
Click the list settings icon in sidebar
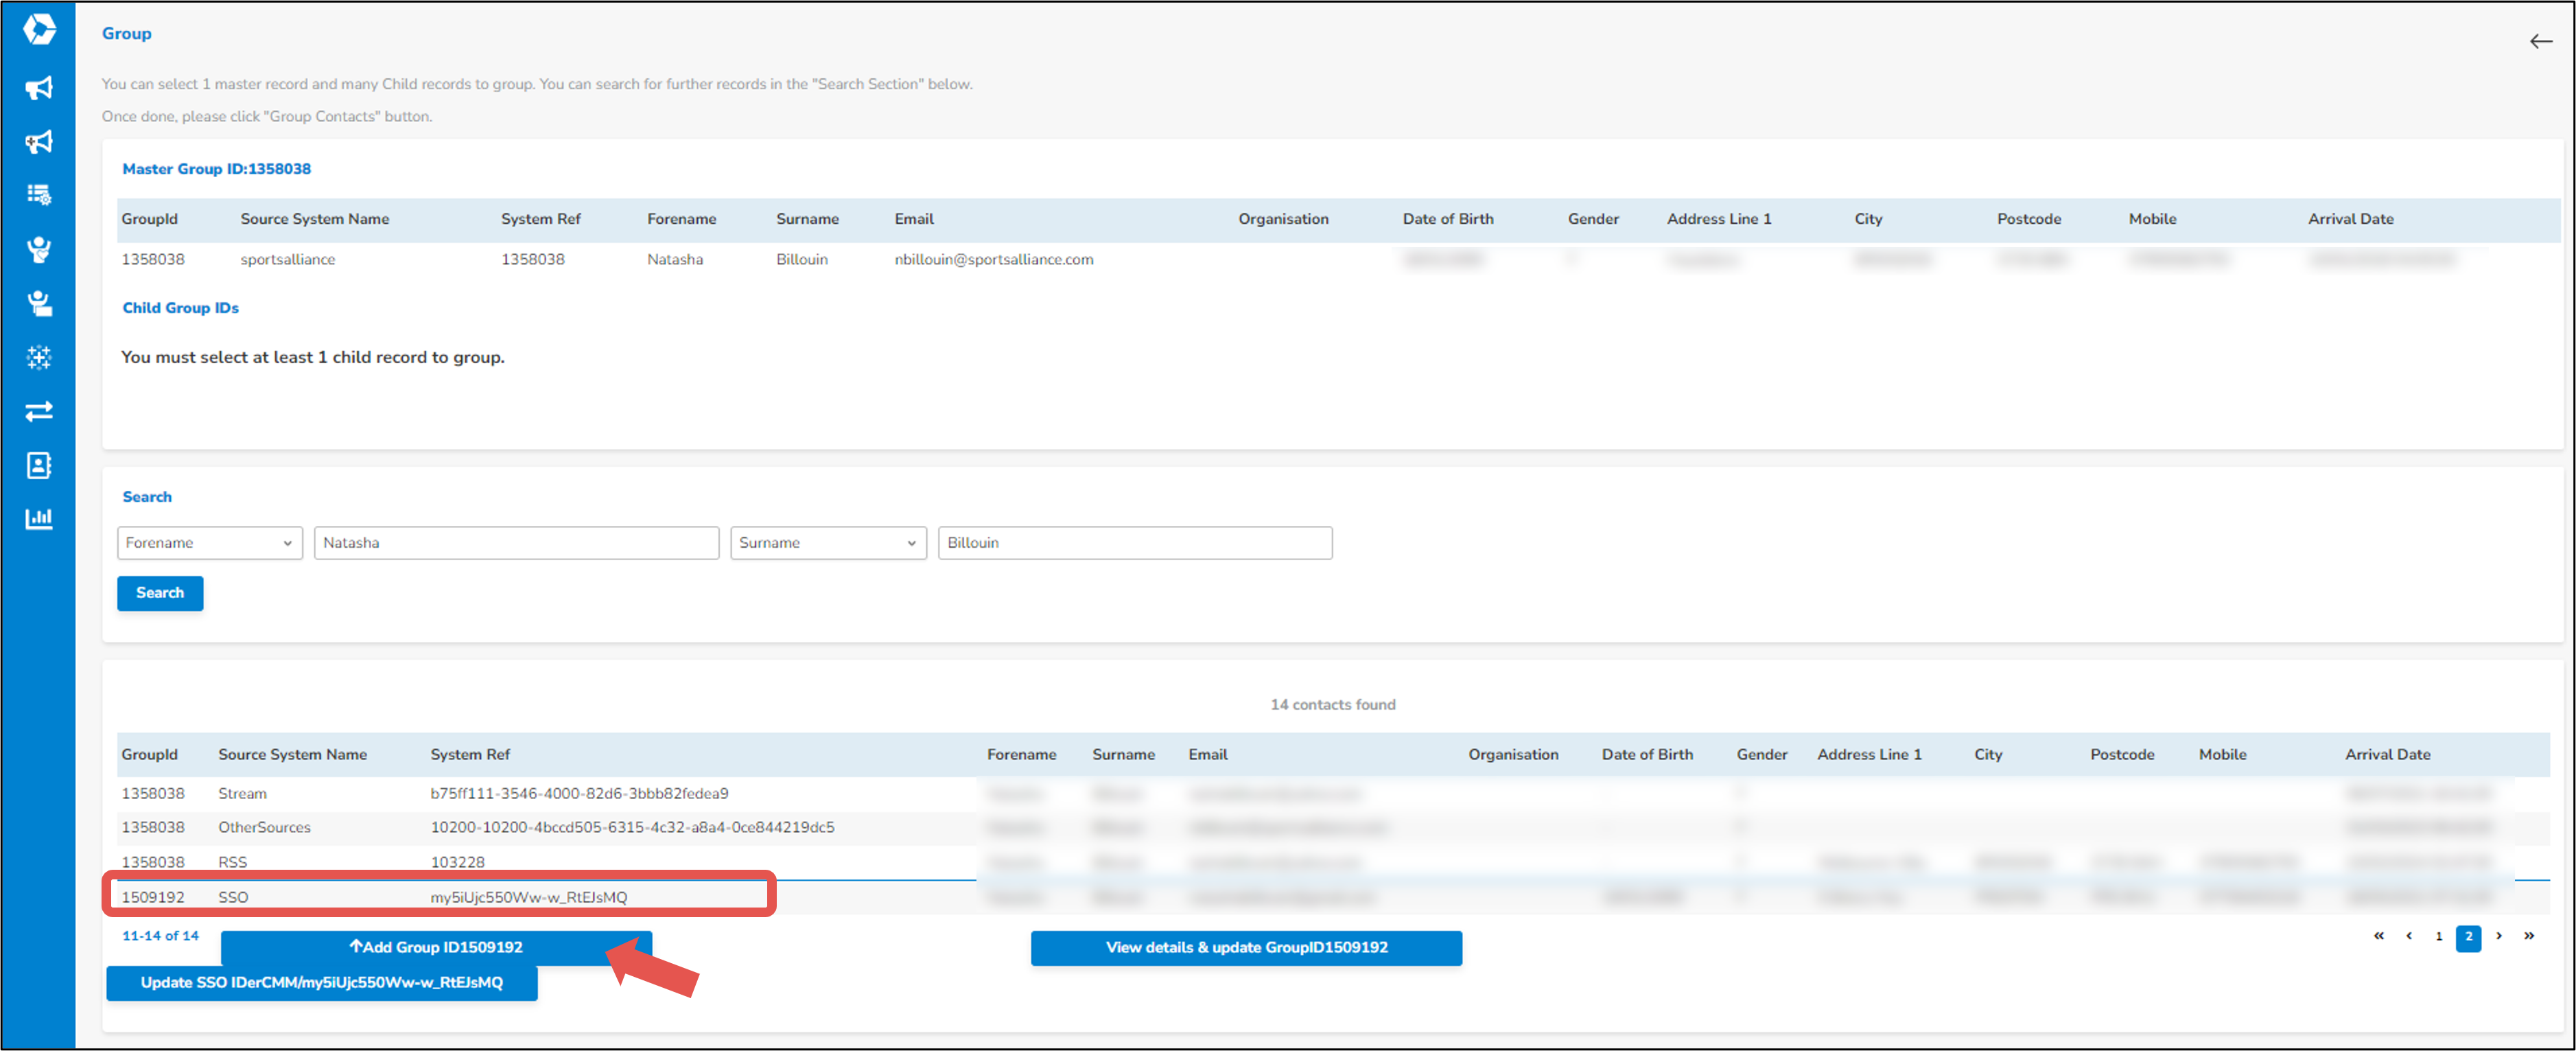coord(38,195)
